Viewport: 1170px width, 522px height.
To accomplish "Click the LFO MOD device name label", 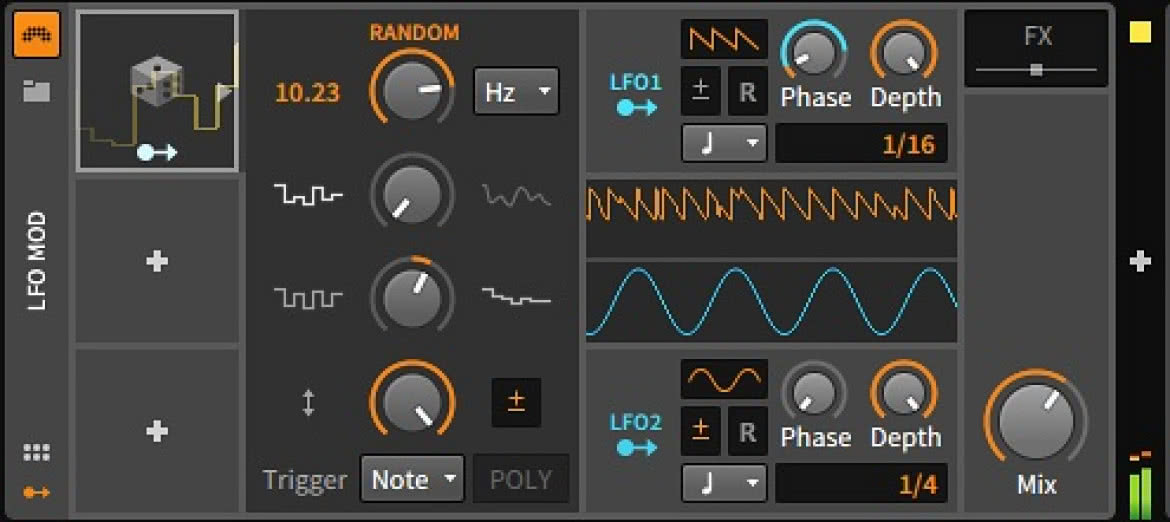I will pyautogui.click(x=38, y=261).
